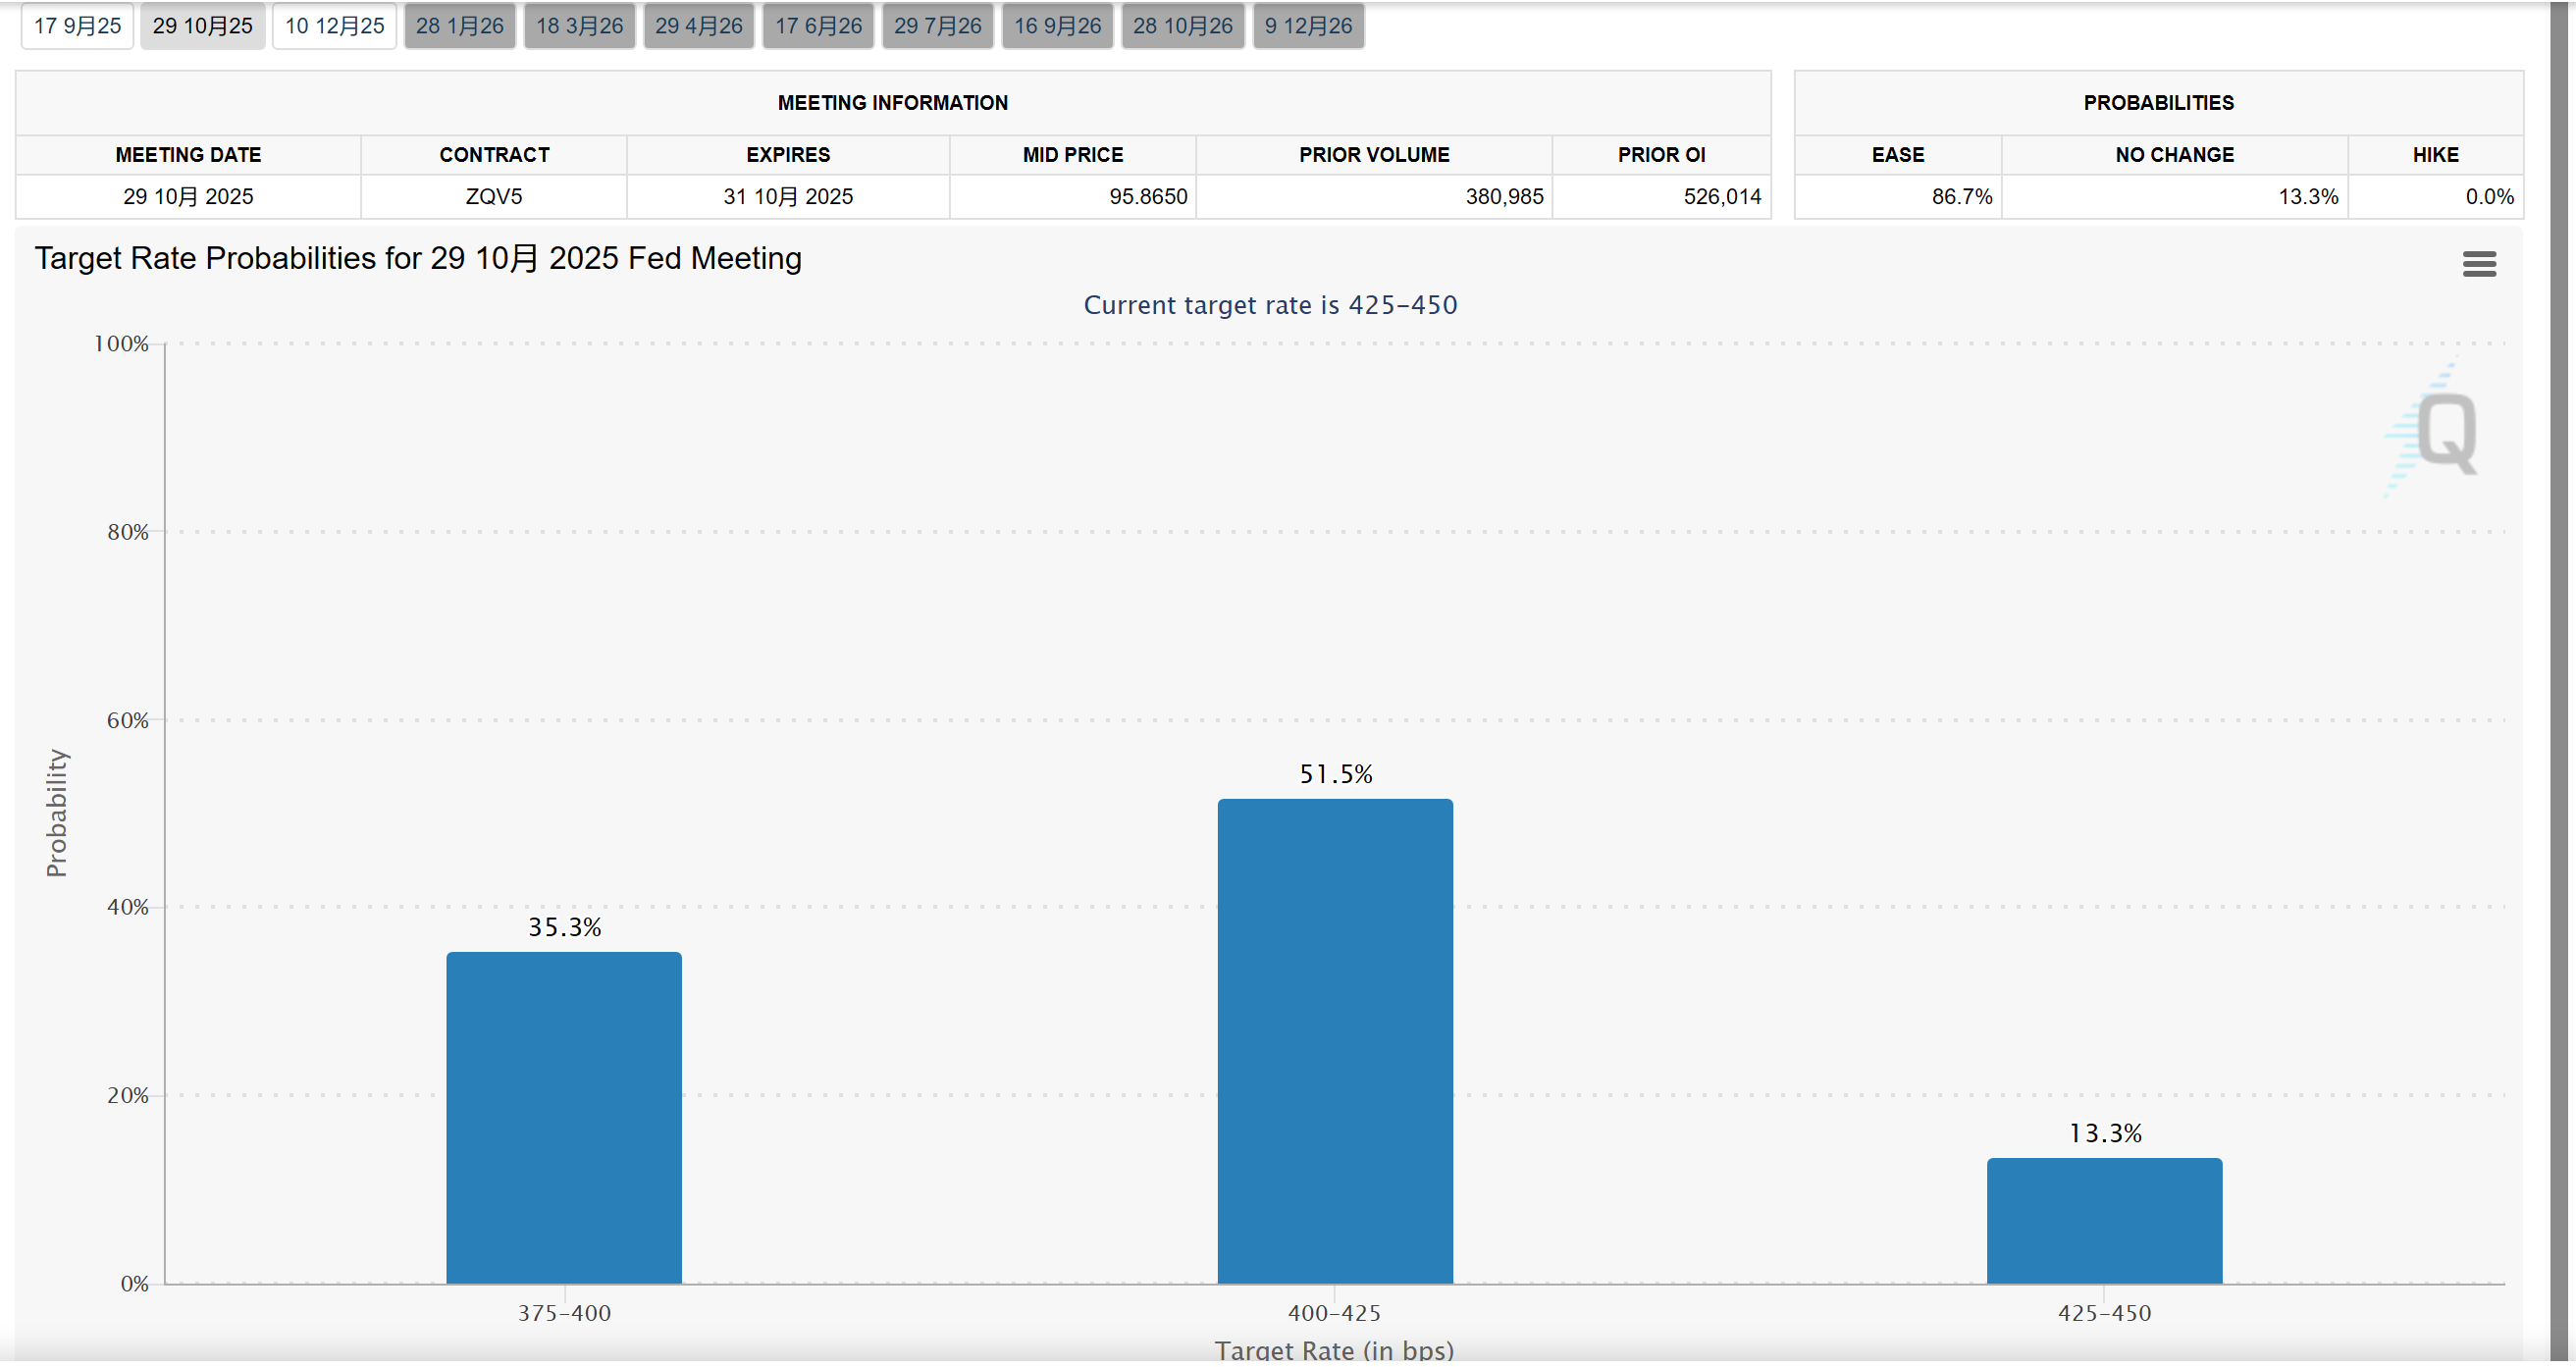
Task: Switch to the 17 9月25 meeting tab
Action: (x=77, y=26)
